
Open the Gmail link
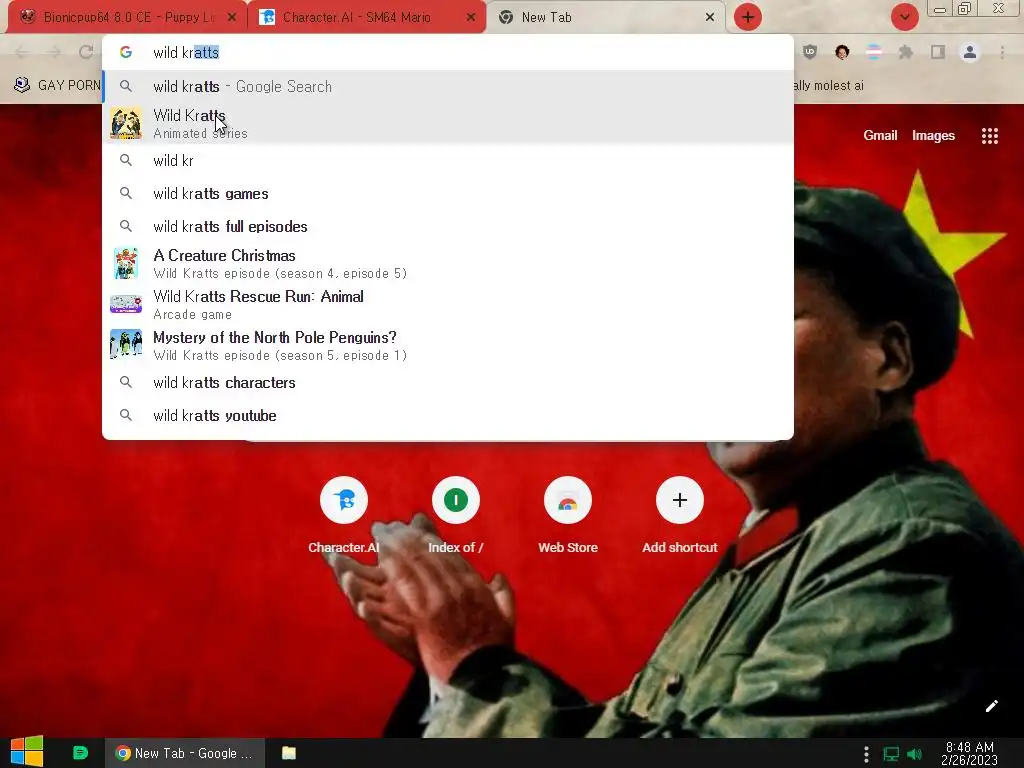coord(880,135)
